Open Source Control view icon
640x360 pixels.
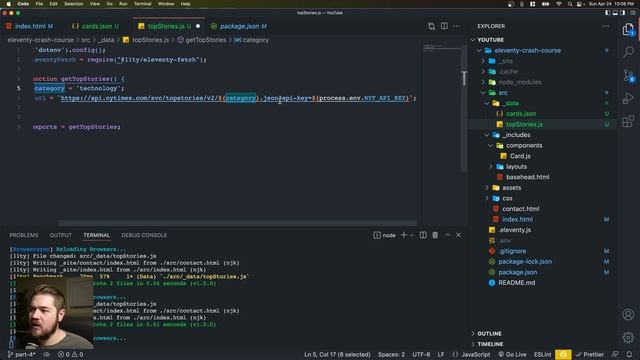pos(628,75)
